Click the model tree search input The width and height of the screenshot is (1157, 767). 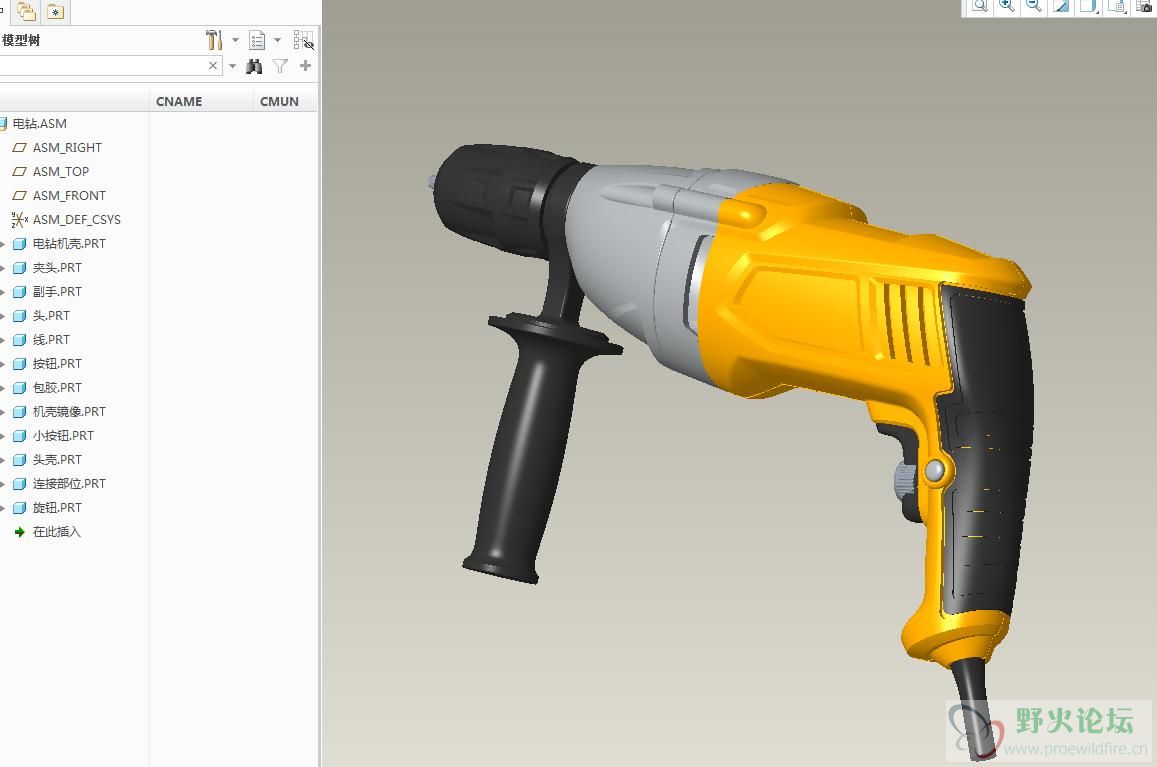(100, 66)
